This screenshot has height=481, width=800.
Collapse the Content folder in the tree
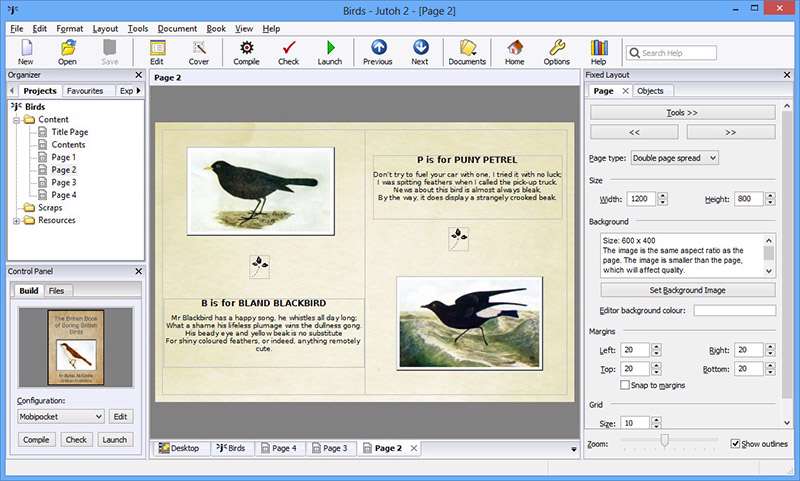point(17,120)
